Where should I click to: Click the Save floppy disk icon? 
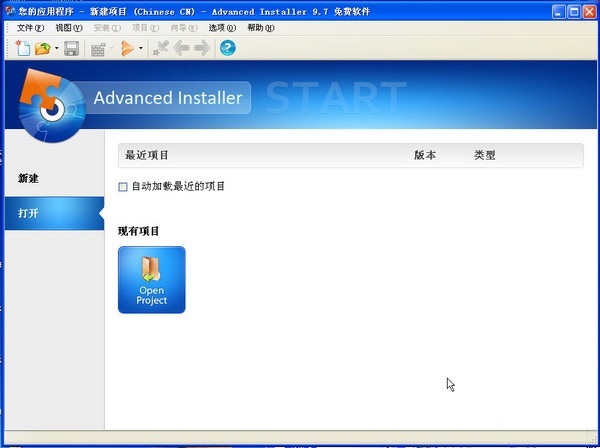coord(72,48)
